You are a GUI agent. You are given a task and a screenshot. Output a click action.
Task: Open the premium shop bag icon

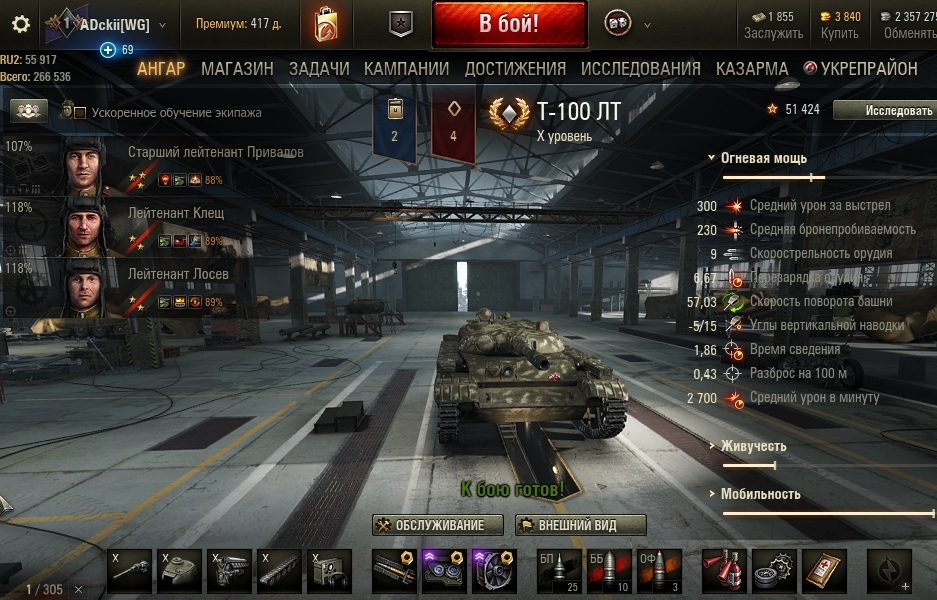click(326, 24)
